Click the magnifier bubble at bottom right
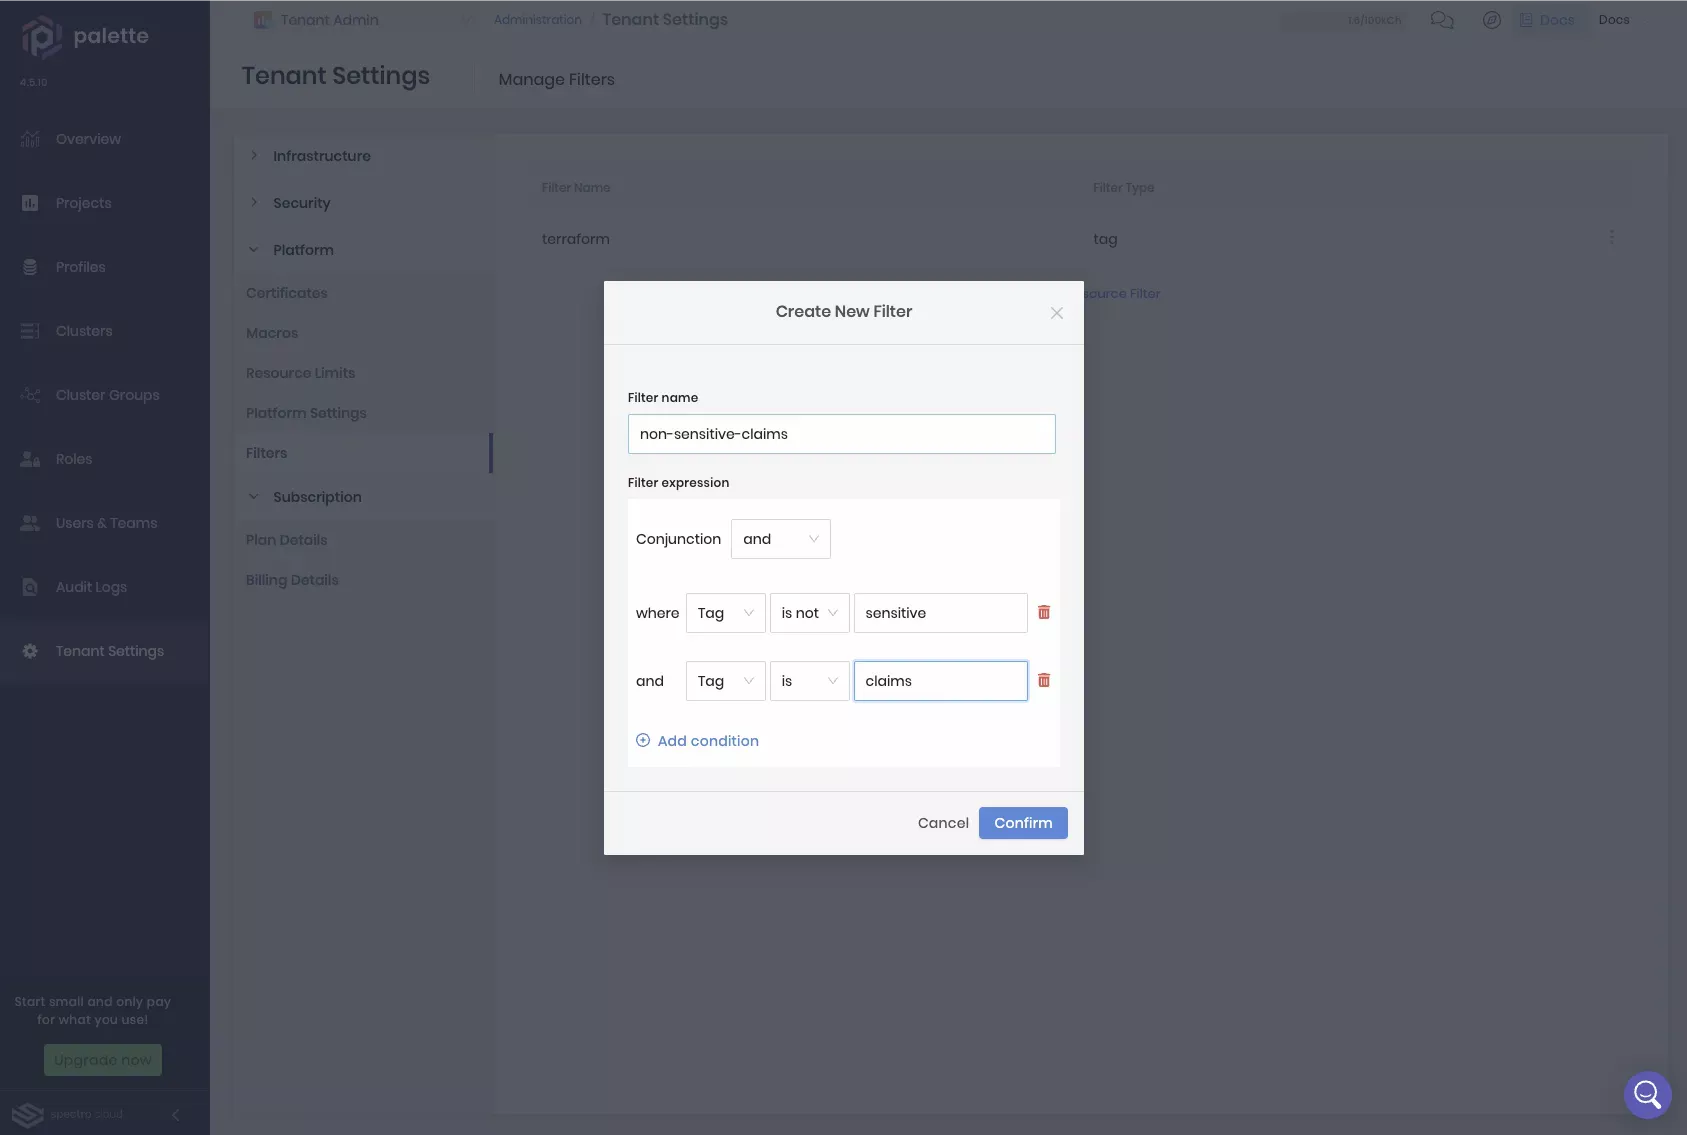The height and width of the screenshot is (1135, 1687). click(1646, 1094)
